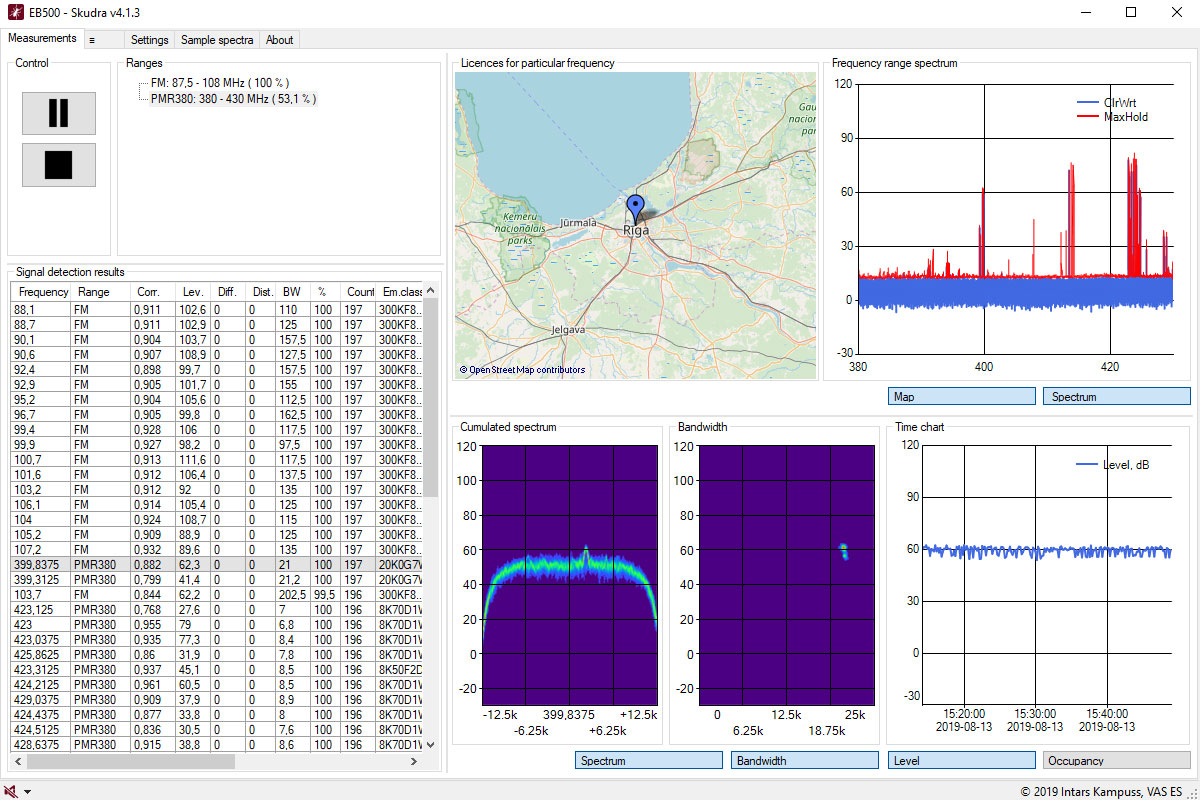This screenshot has width=1200, height=800.
Task: Select the PMR380 380 - 430 MHz range
Action: (x=232, y=99)
